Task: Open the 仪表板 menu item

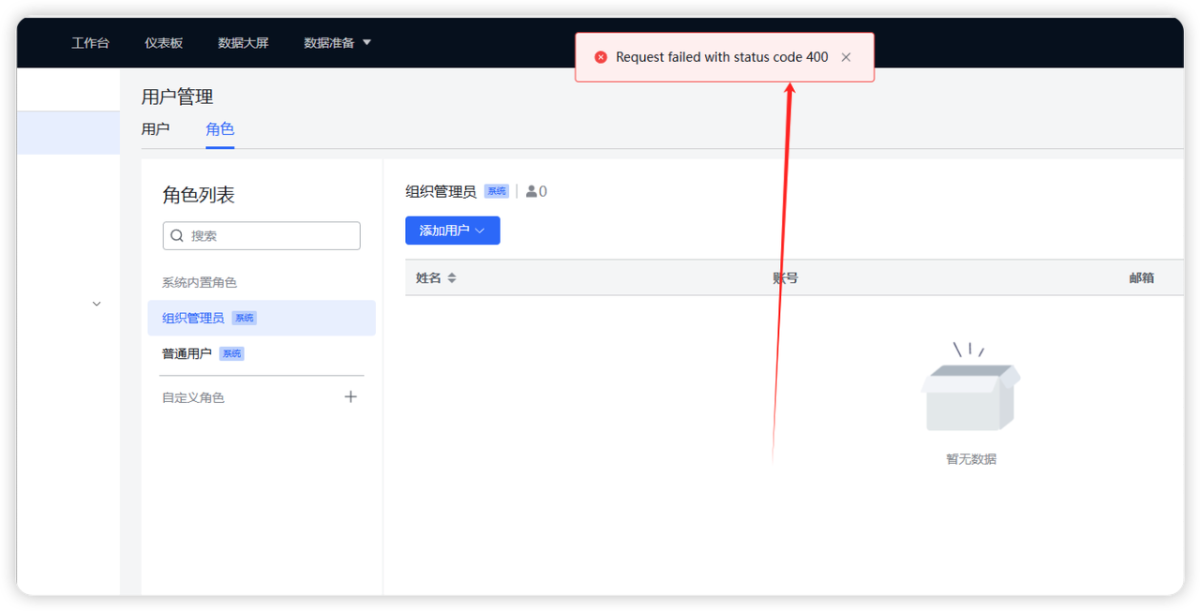Action: (x=163, y=43)
